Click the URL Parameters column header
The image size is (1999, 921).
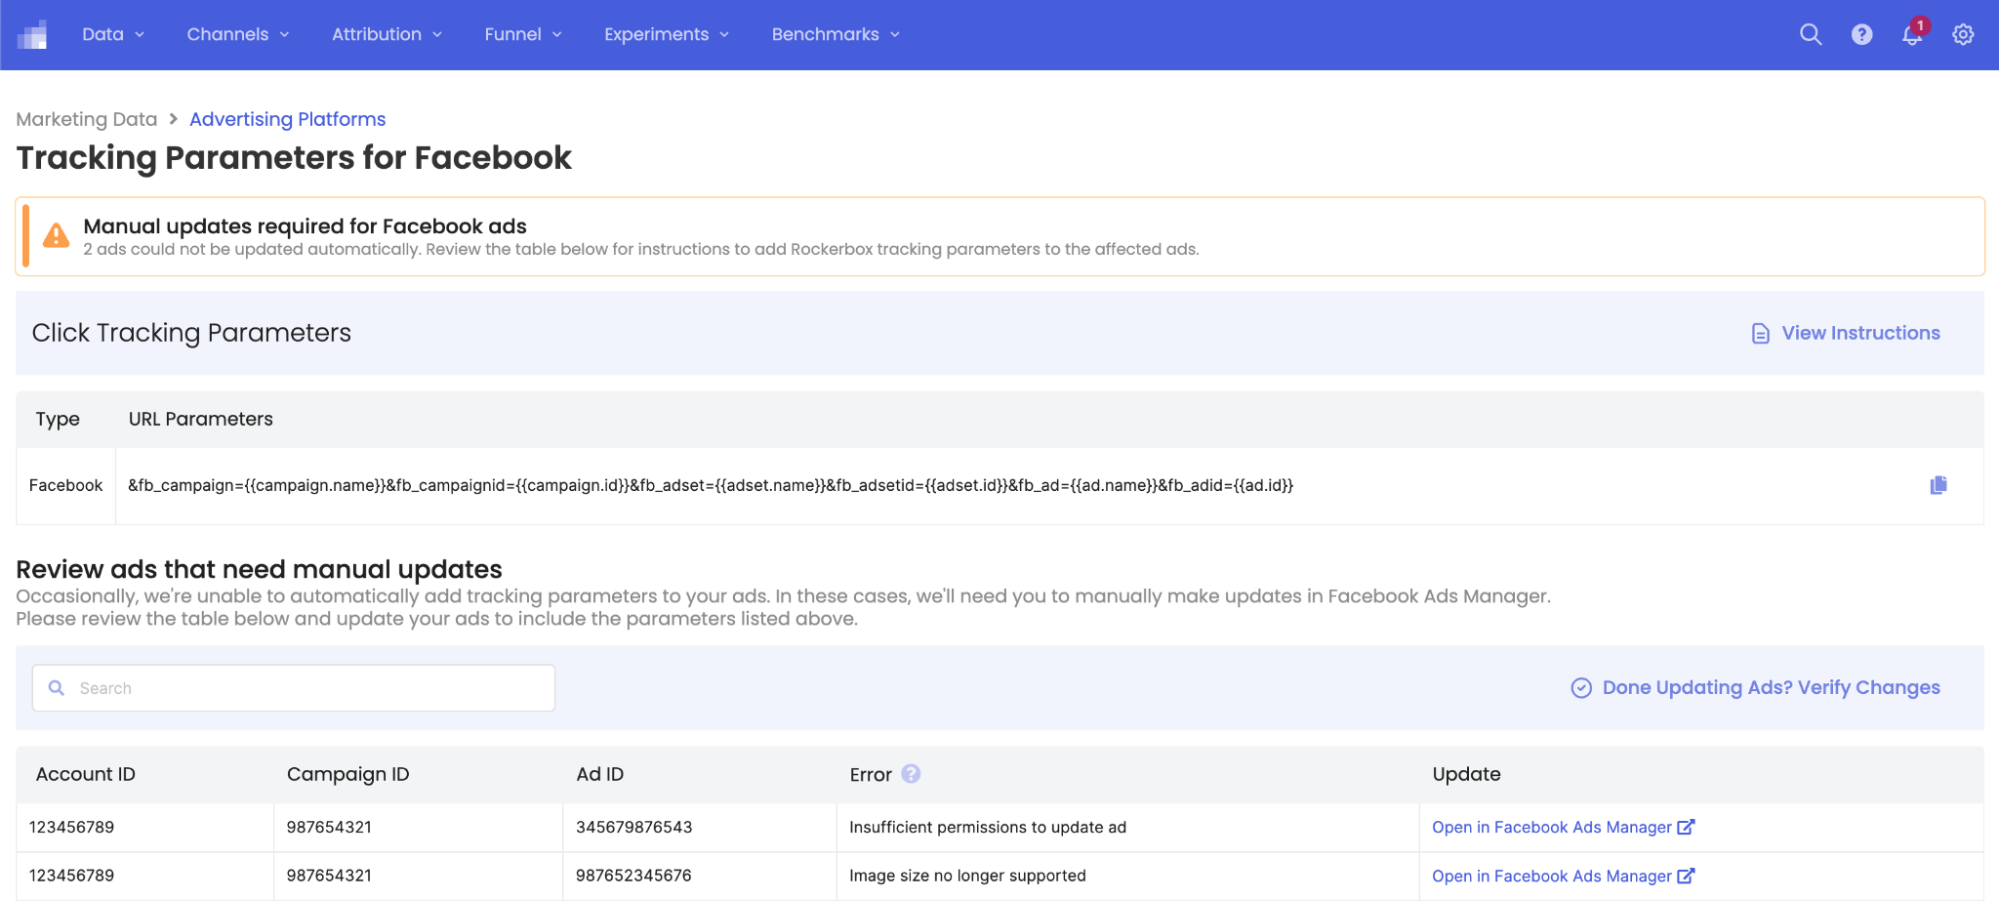pyautogui.click(x=200, y=419)
